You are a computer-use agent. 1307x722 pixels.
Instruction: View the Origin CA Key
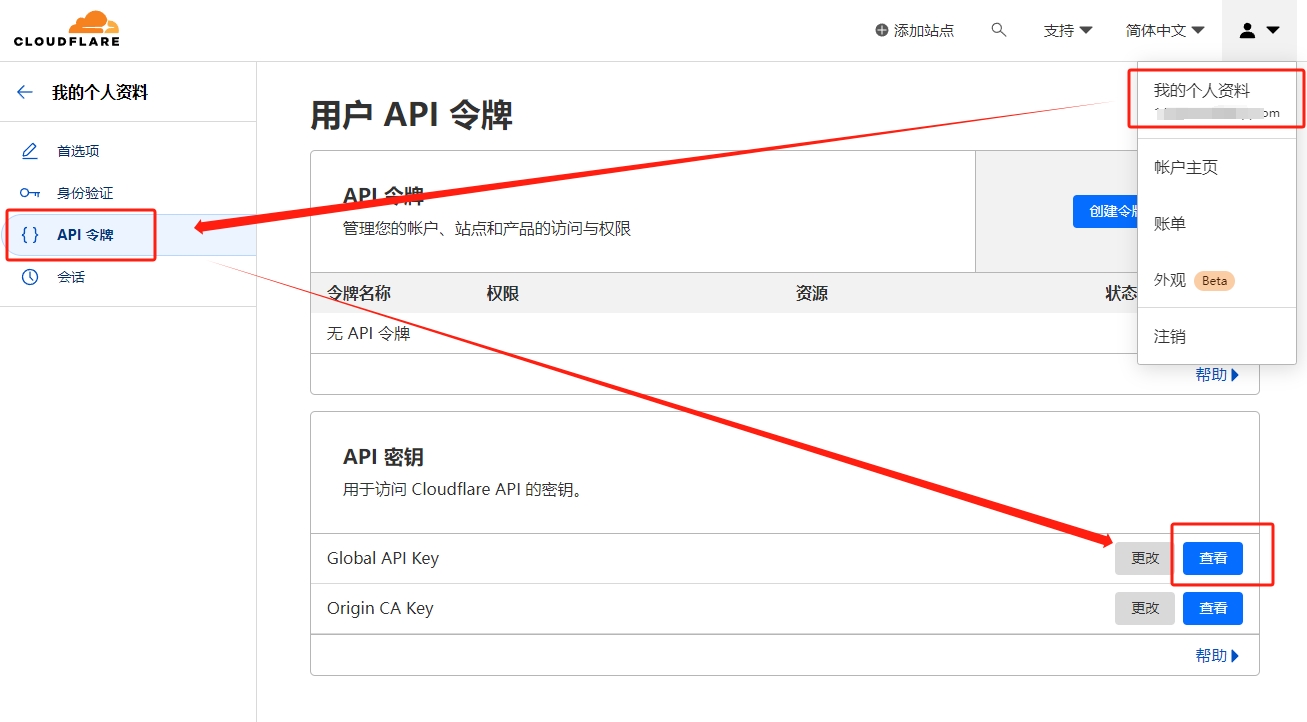click(1213, 608)
